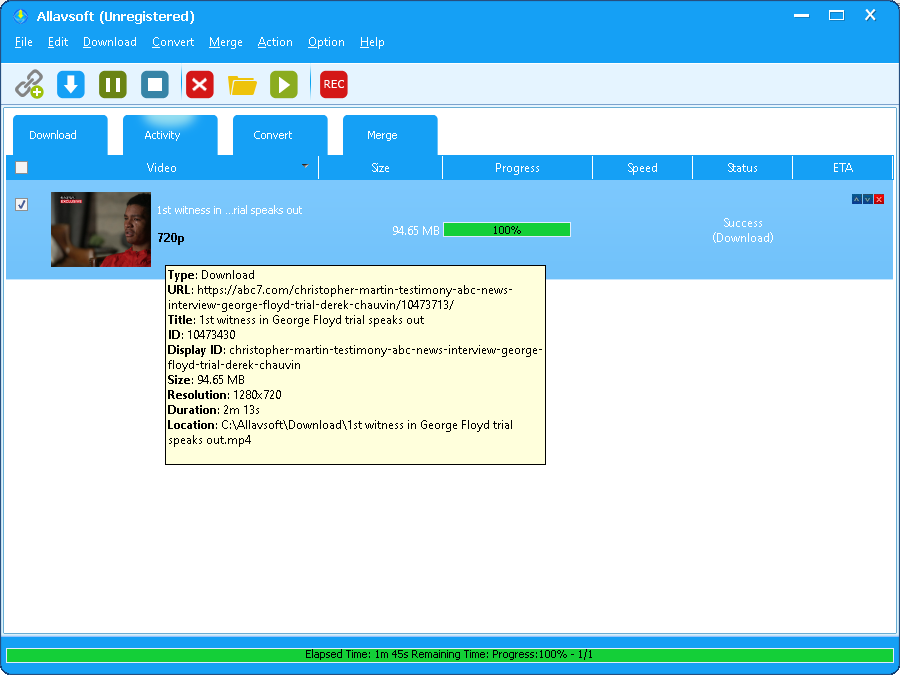The height and width of the screenshot is (675, 900).
Task: Open the Merge menu in menu bar
Action: coord(226,42)
